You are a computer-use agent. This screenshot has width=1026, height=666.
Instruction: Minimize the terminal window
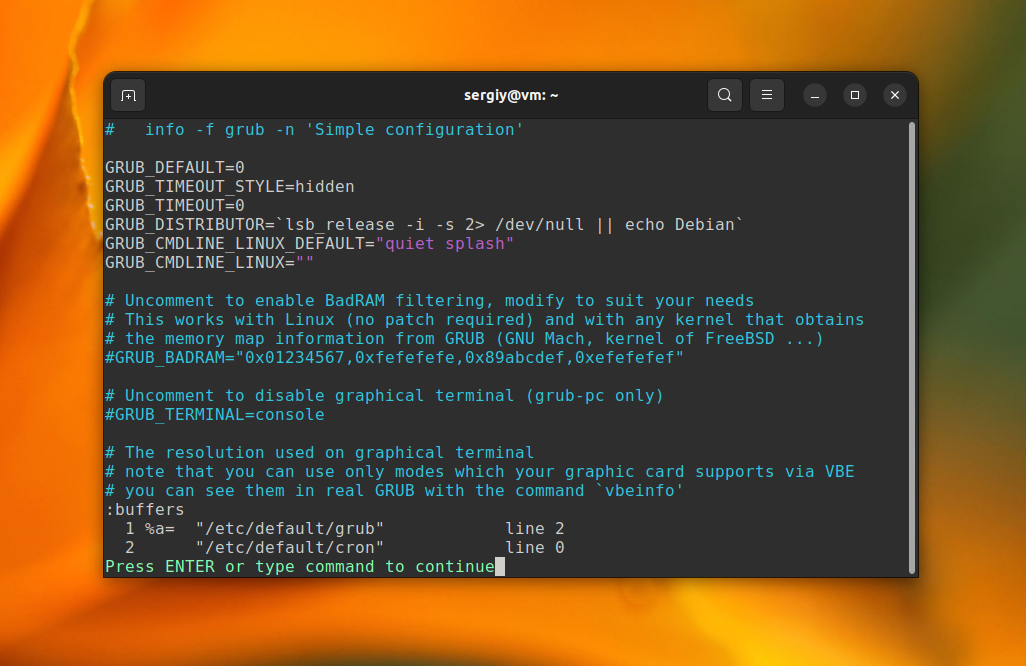click(x=815, y=95)
